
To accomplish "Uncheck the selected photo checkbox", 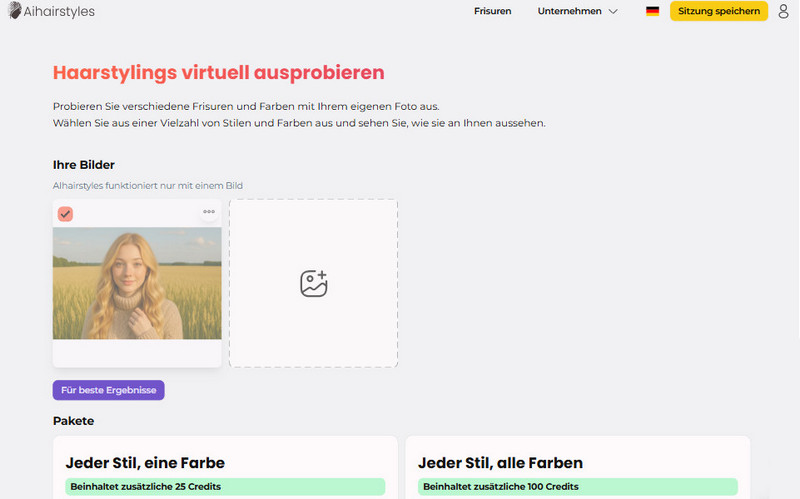I will 65,213.
